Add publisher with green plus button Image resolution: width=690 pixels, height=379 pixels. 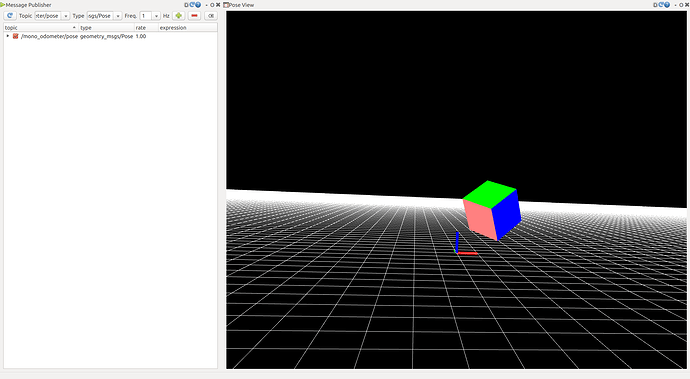[x=178, y=16]
